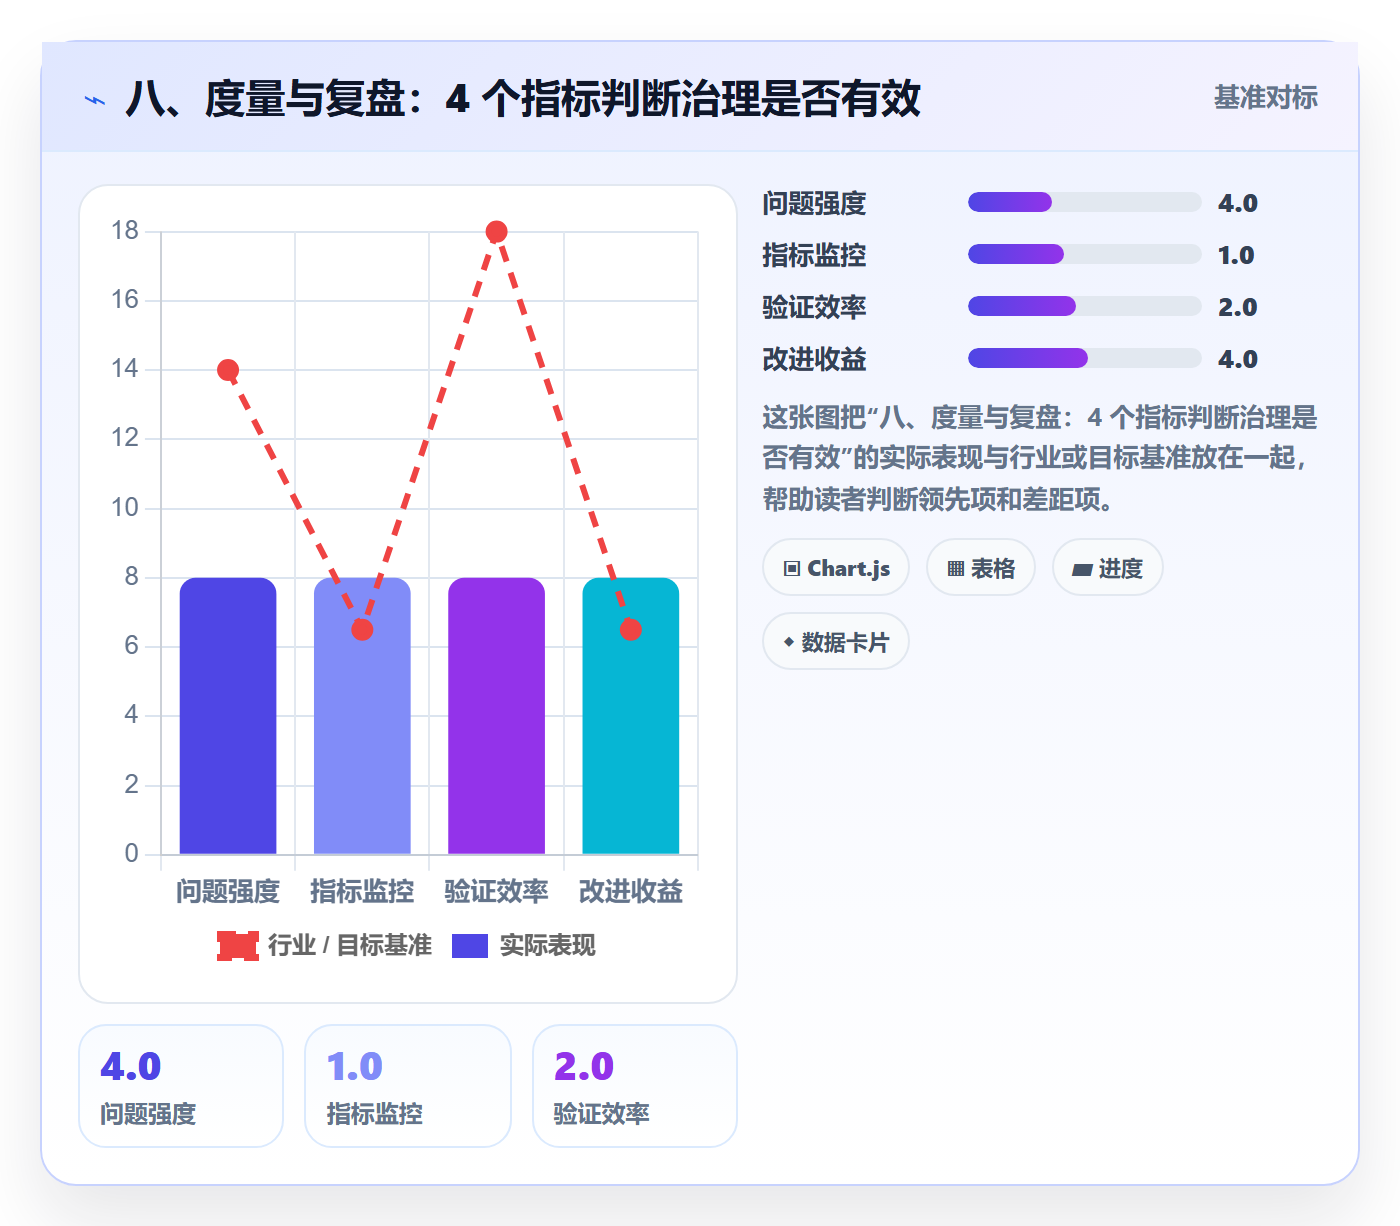Click the Chart.js tag chip
1400x1226 pixels.
[x=836, y=568]
